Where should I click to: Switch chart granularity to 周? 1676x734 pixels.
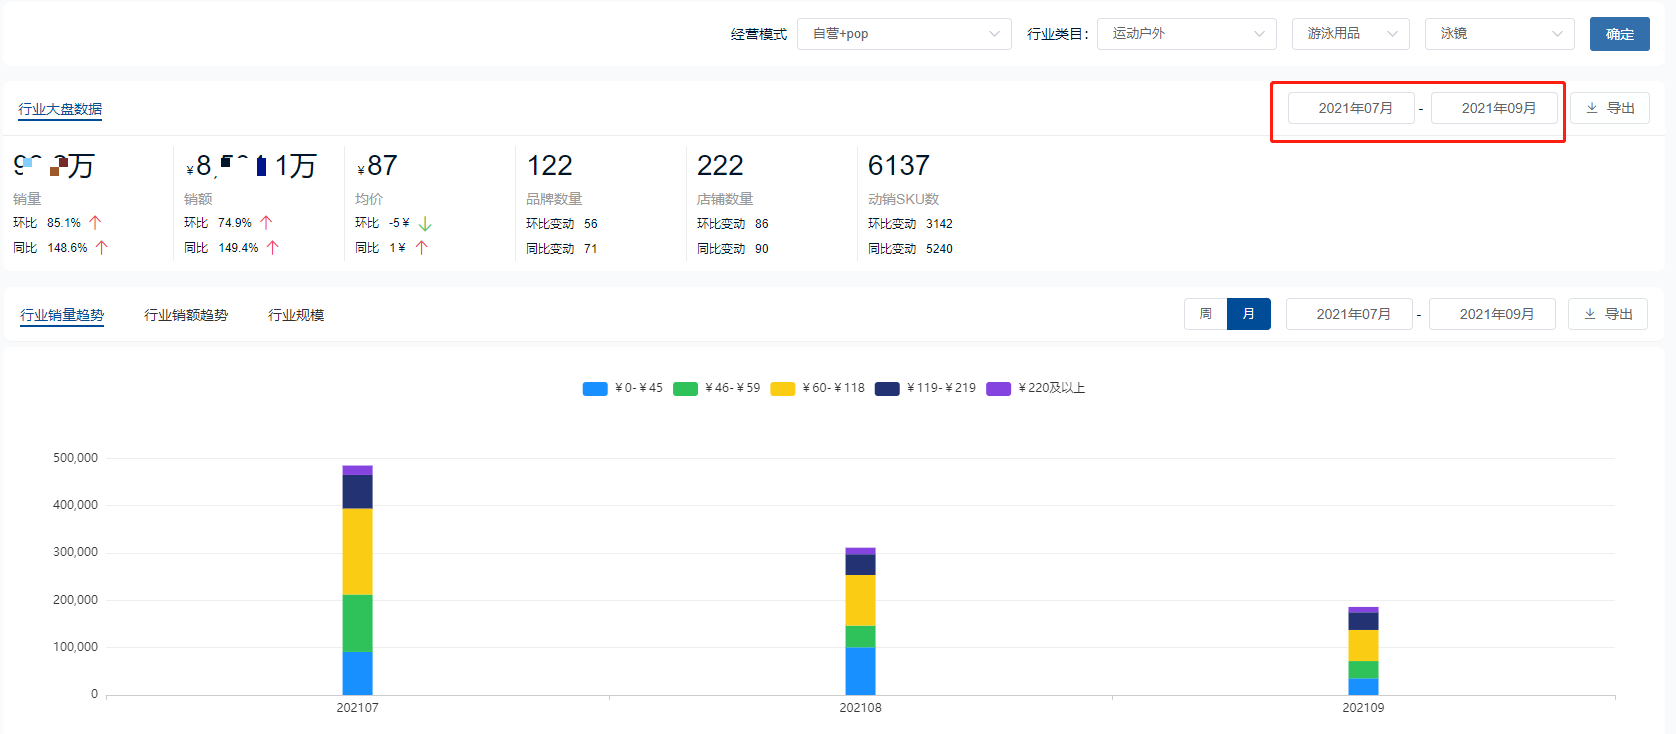[1205, 314]
